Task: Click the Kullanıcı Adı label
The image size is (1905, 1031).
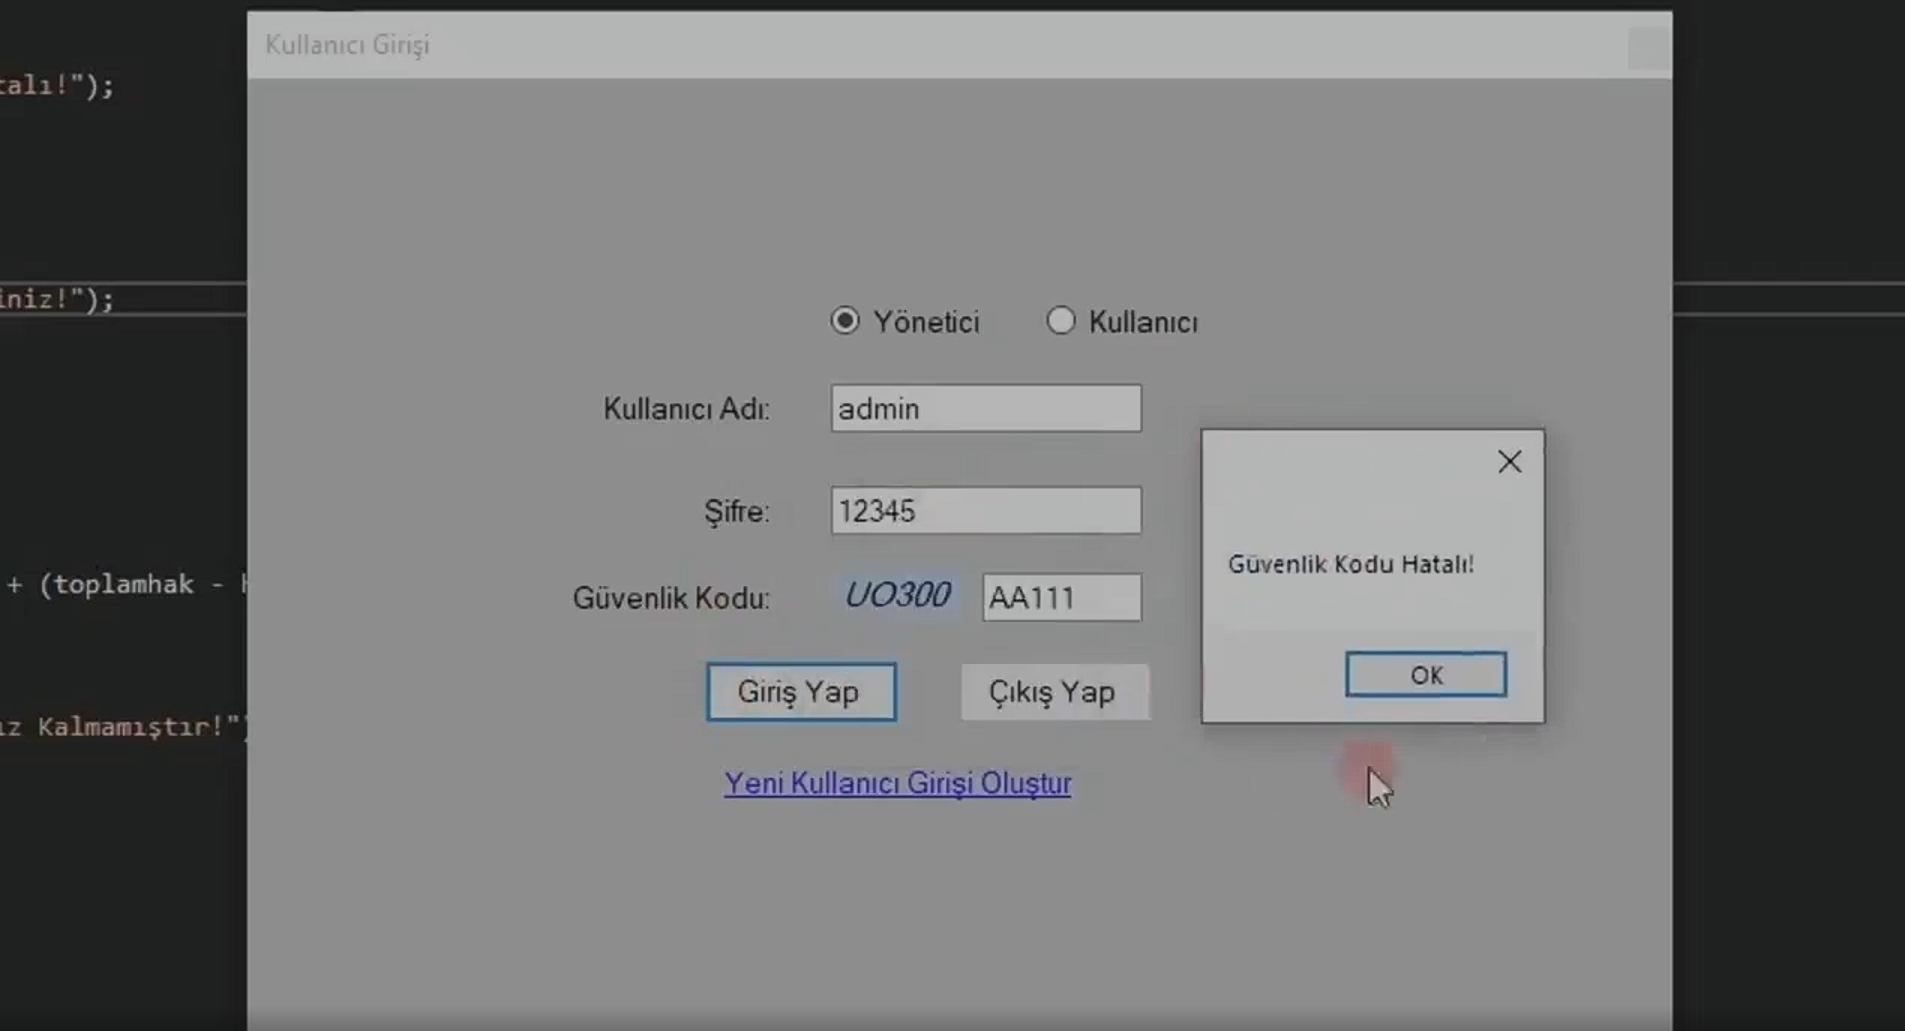Action: 685,408
